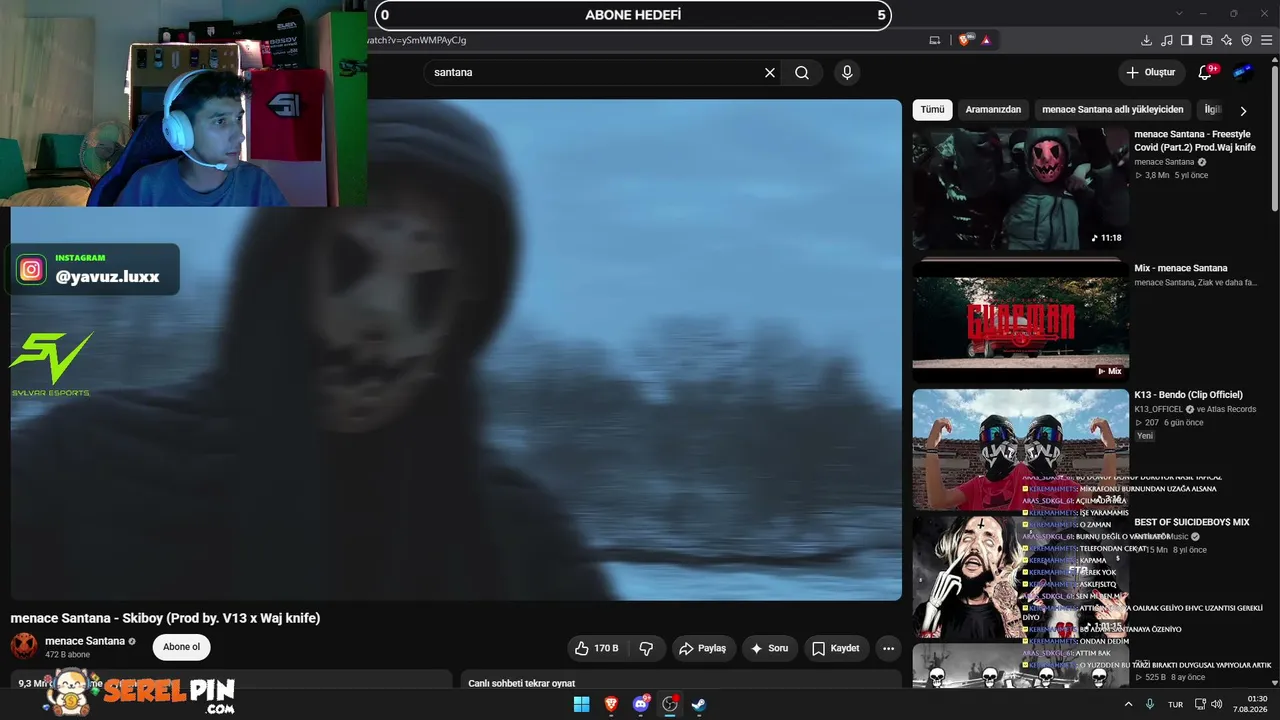Click the page address URL bar
1280x720 pixels.
[640, 40]
